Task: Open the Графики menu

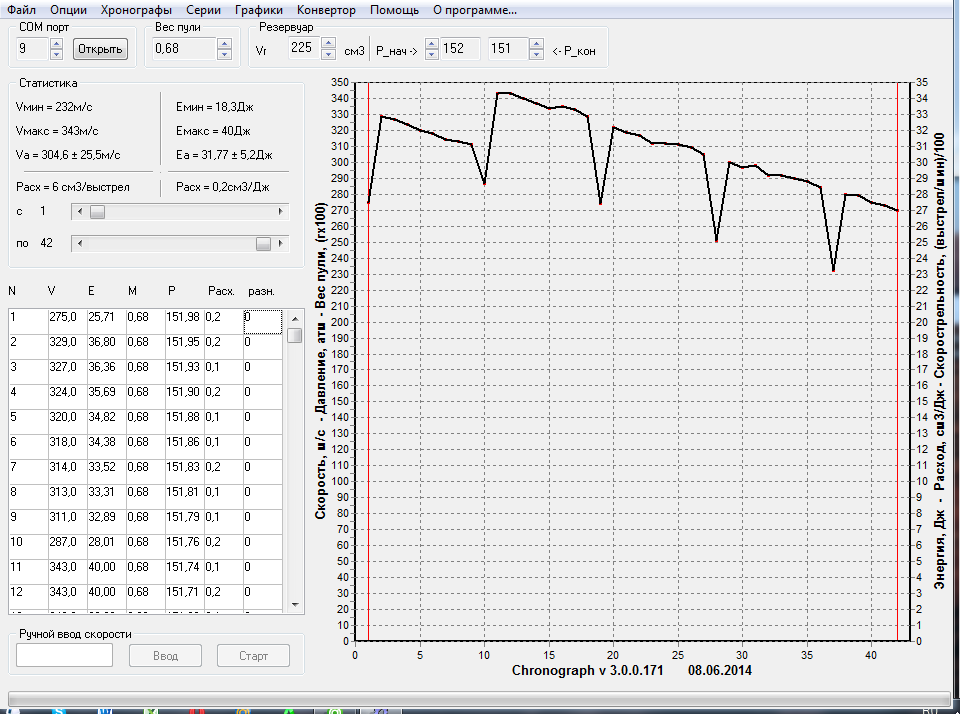Action: tap(259, 10)
